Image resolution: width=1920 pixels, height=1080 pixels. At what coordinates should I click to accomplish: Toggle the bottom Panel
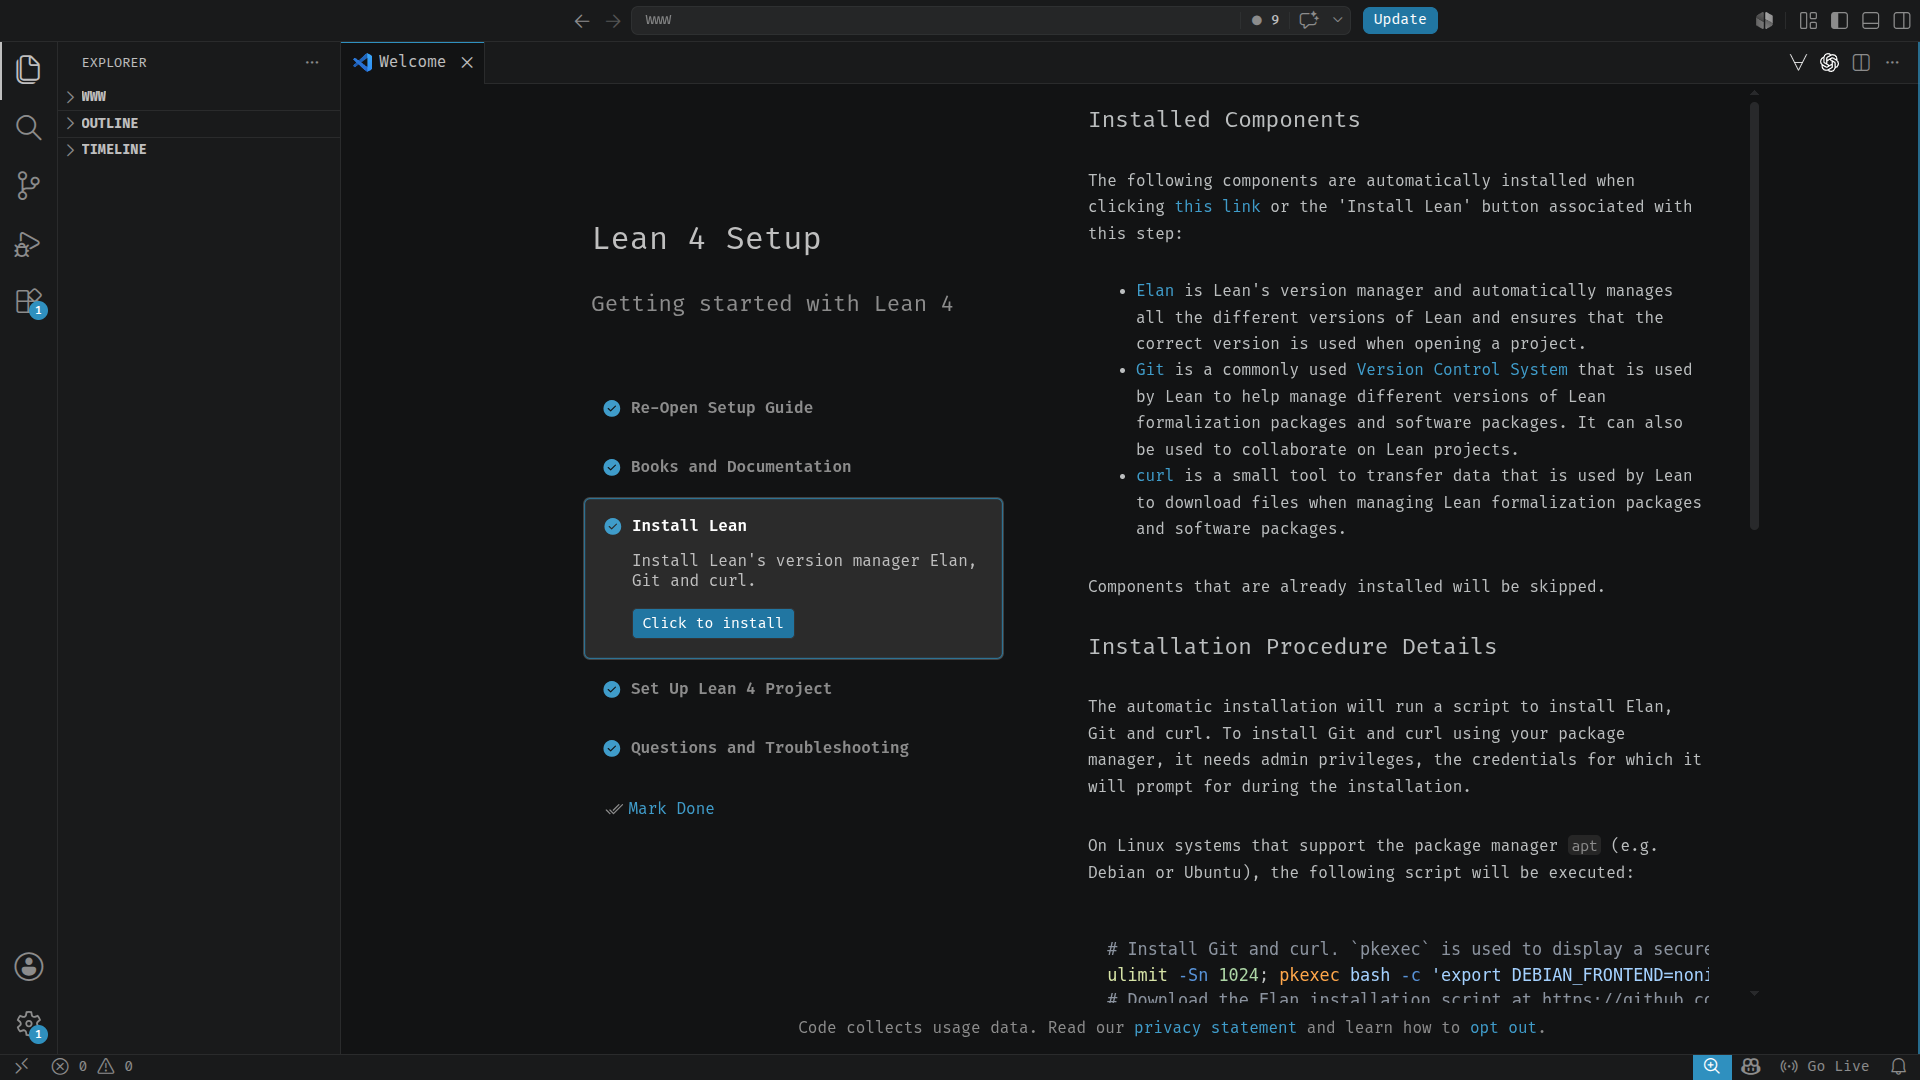[1870, 20]
